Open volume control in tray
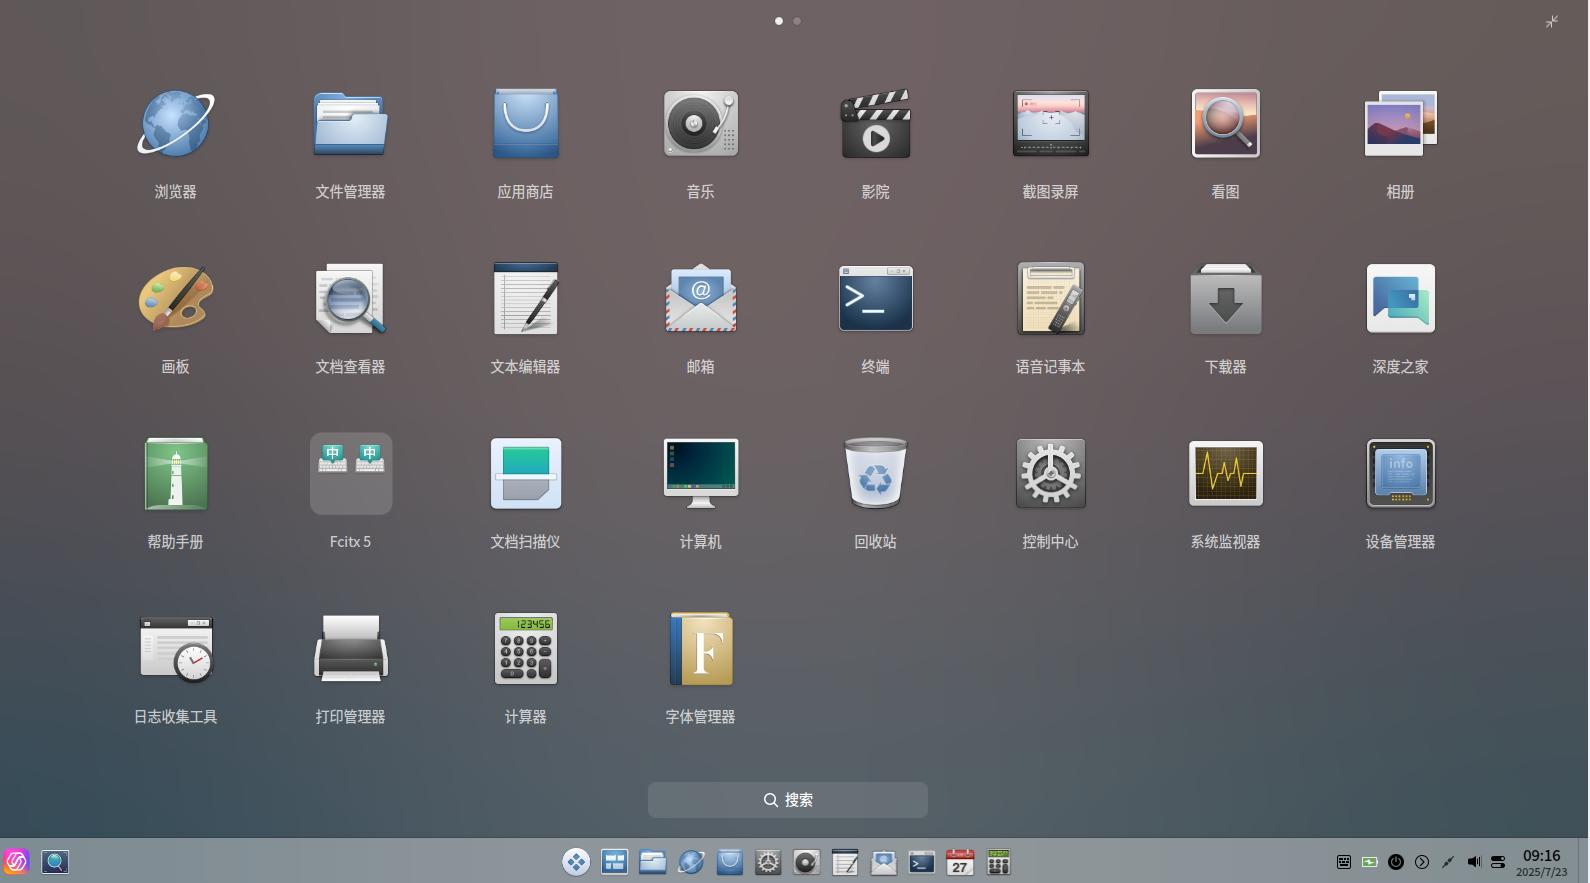Screen dimensions: 1590x883 click(x=1474, y=862)
